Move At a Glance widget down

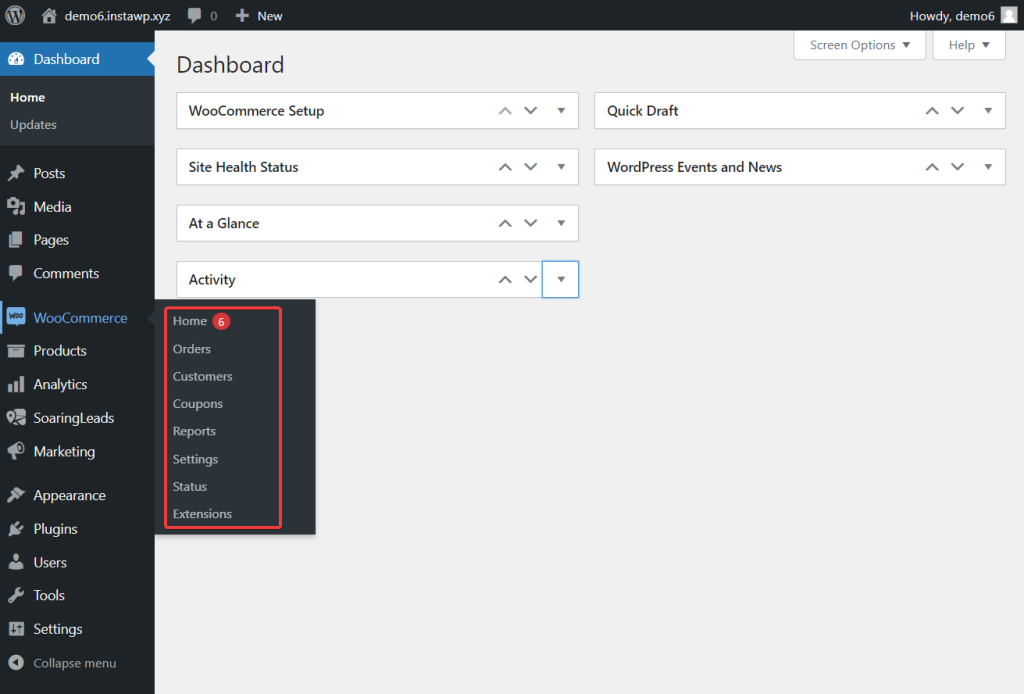pyautogui.click(x=531, y=223)
